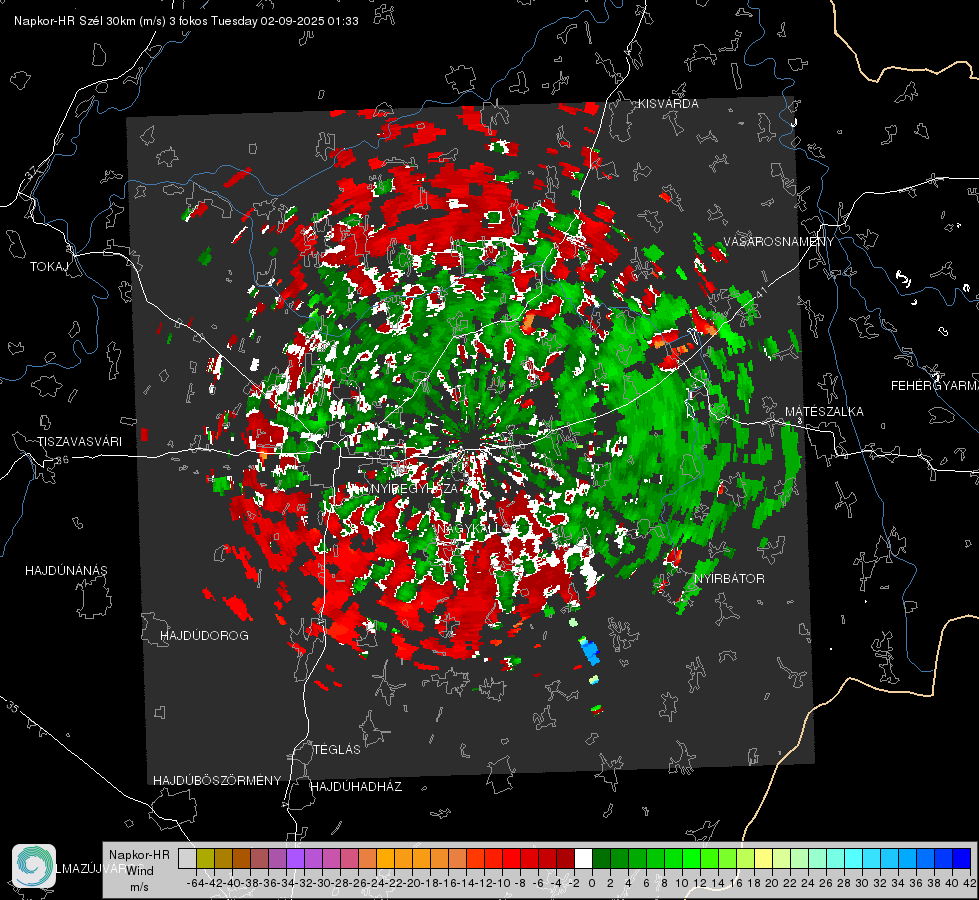This screenshot has width=979, height=900.
Task: Click the swirl logo icon beside the legend
Action: (x=34, y=865)
